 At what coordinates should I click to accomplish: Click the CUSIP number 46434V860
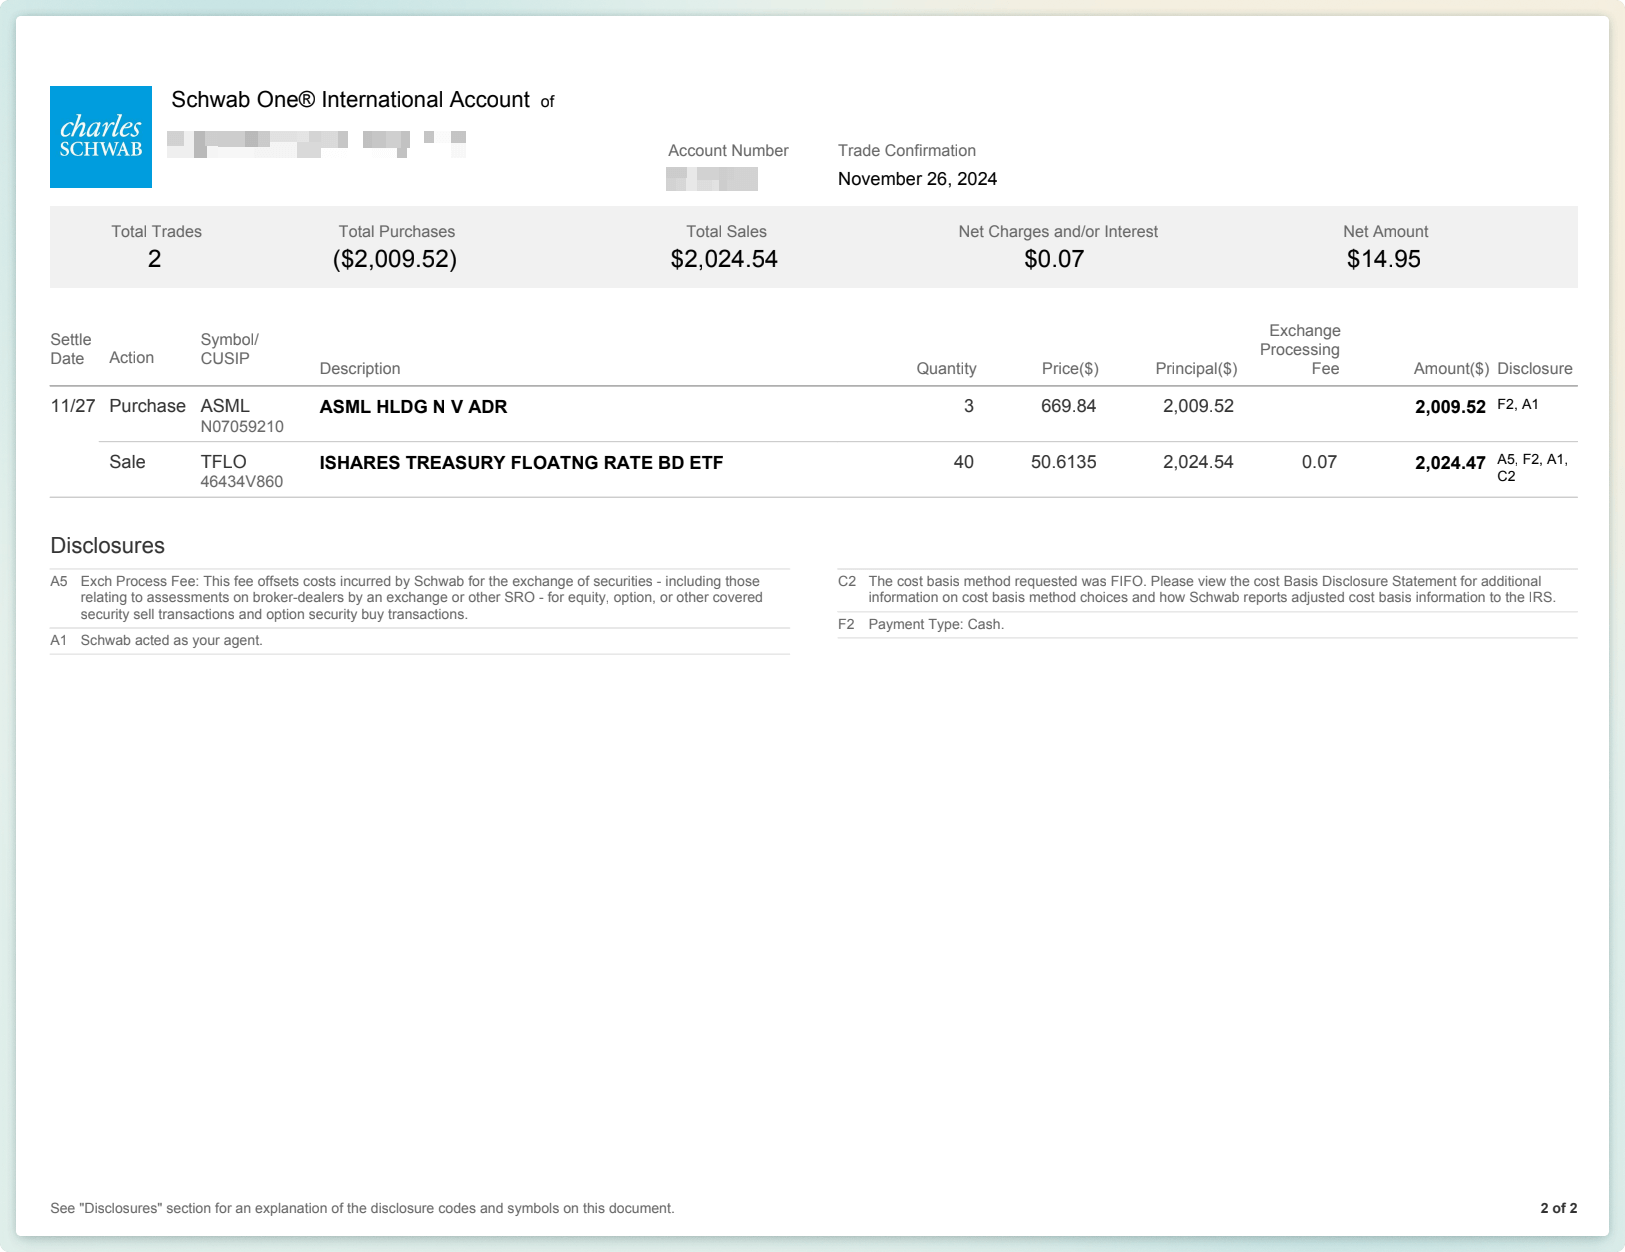point(242,482)
